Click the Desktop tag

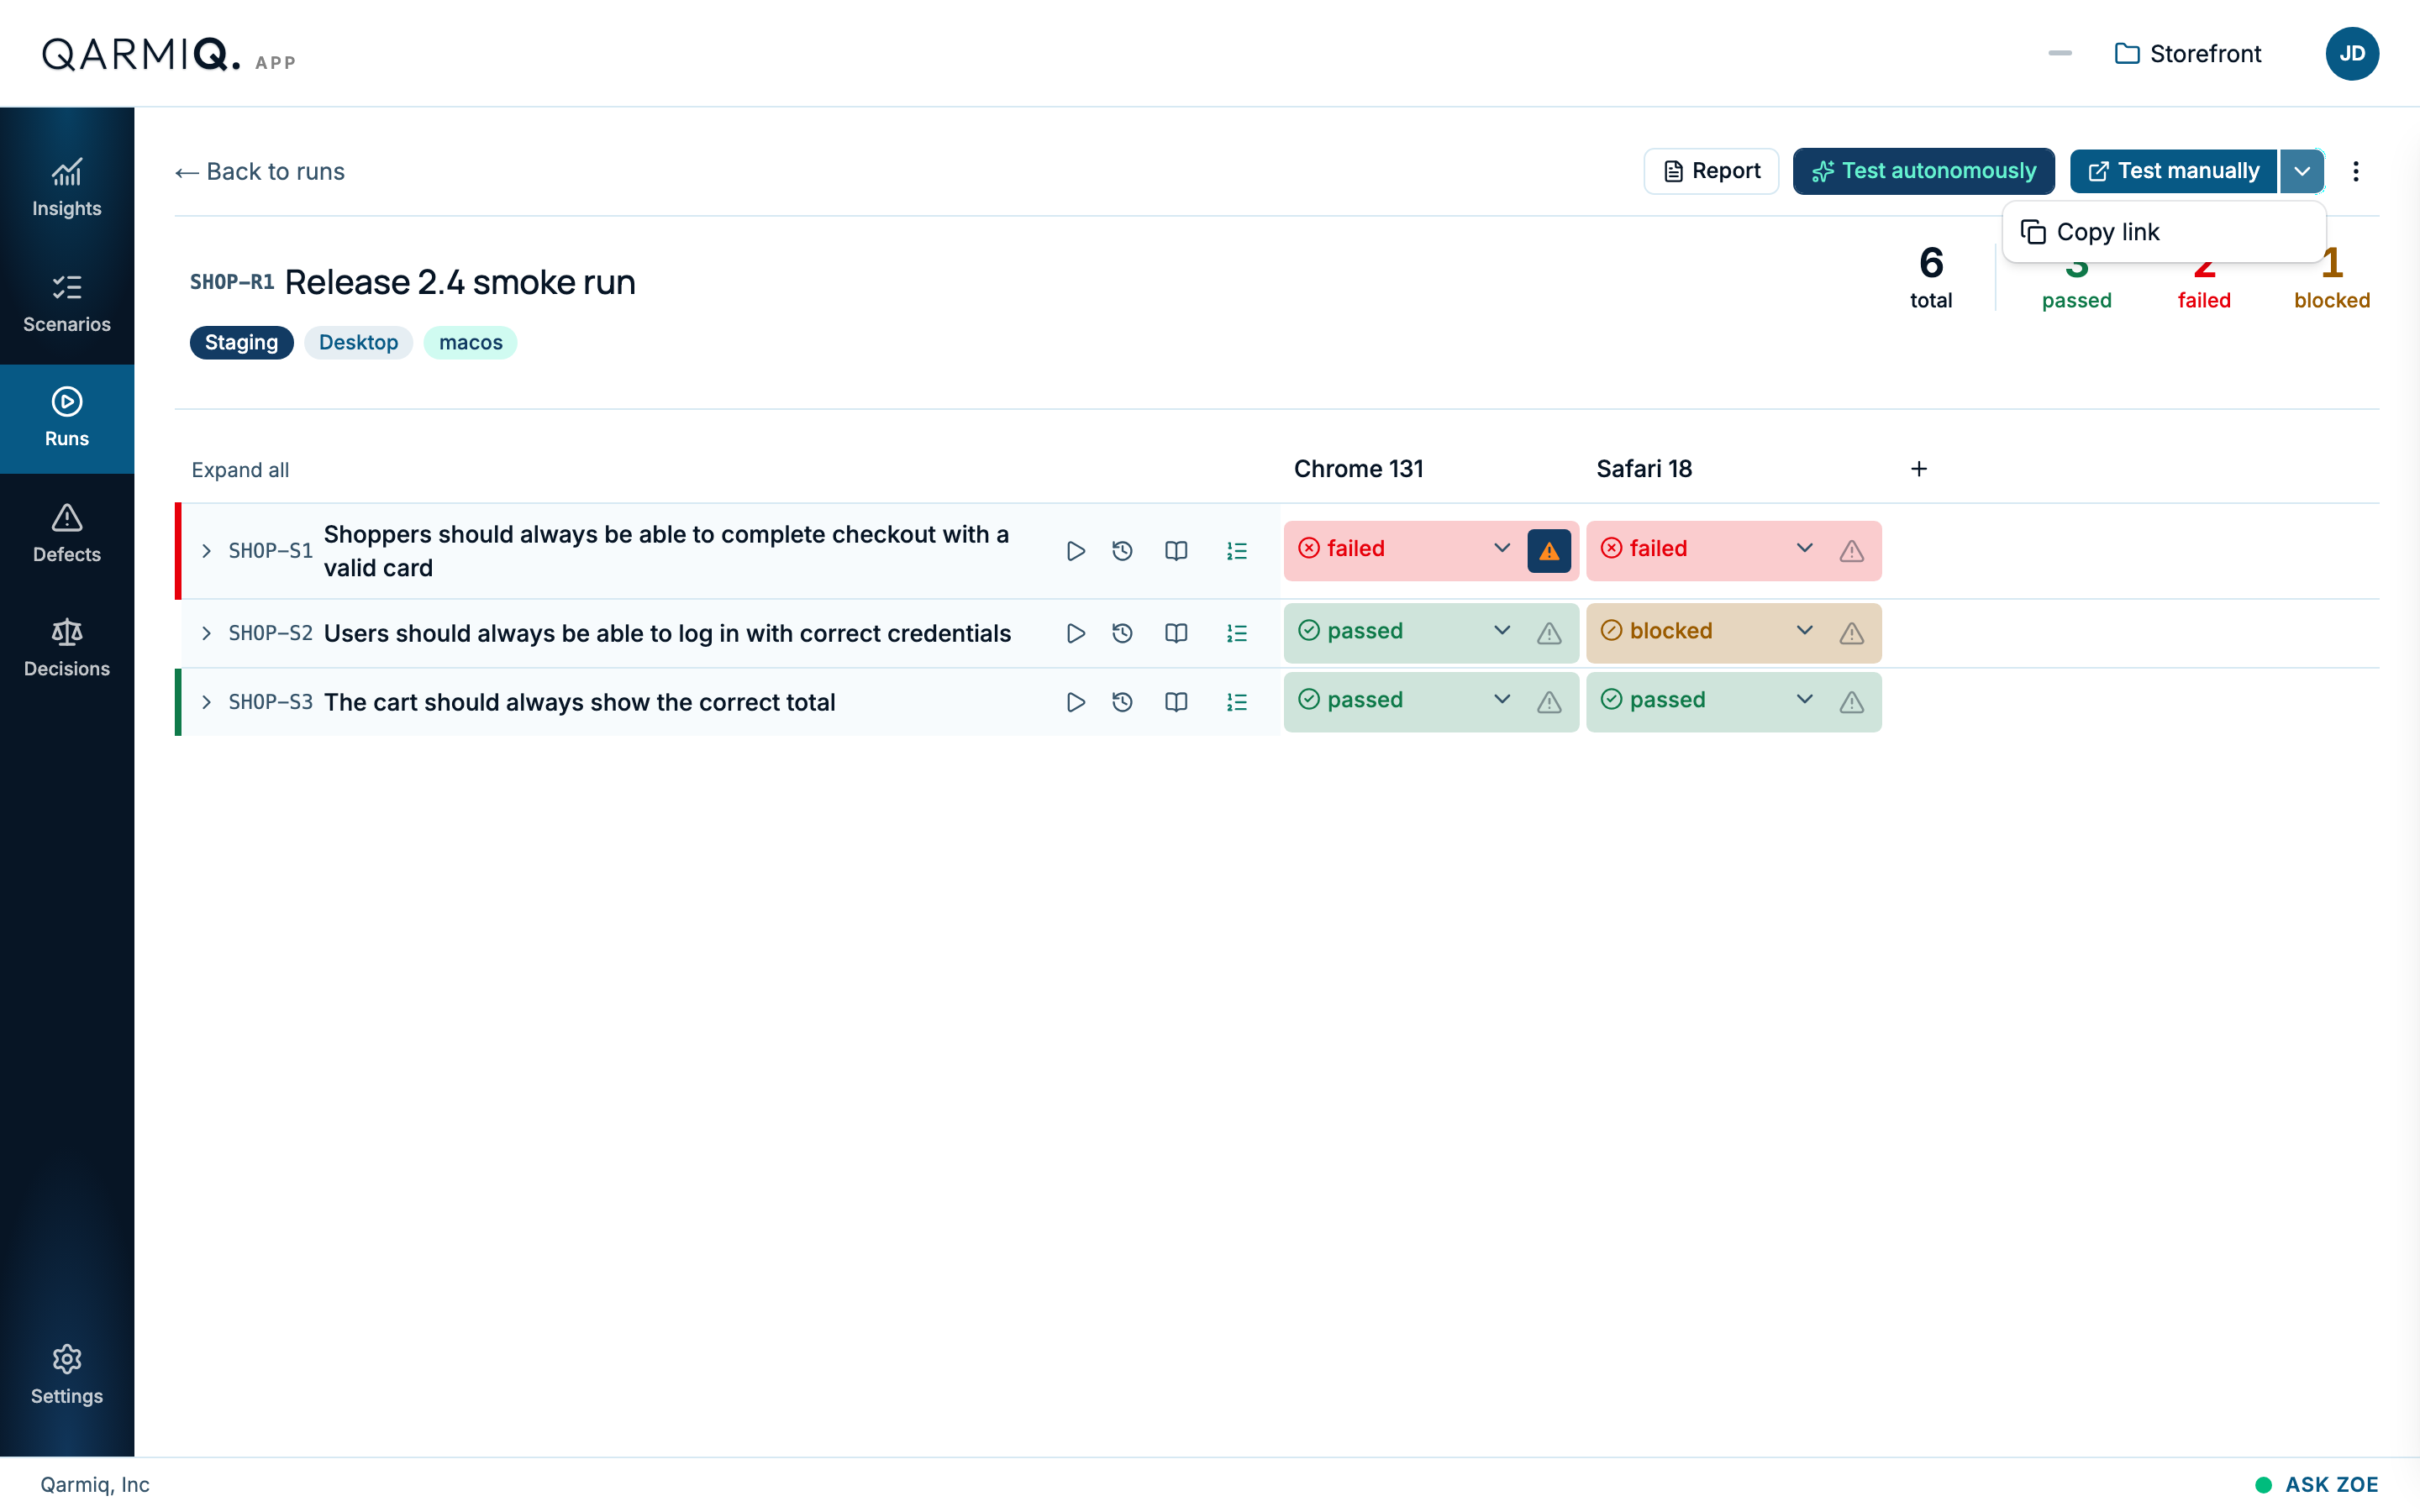(358, 342)
